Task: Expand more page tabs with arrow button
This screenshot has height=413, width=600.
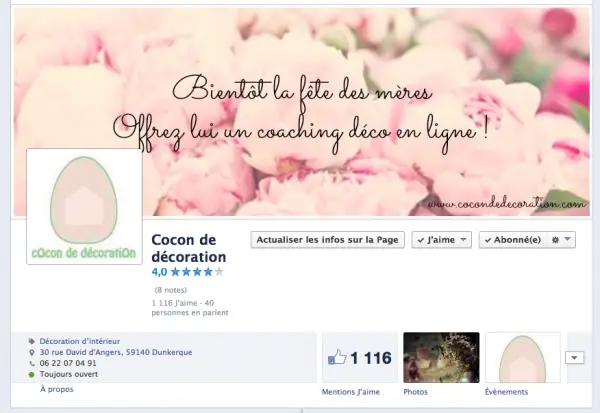Action: 575,358
